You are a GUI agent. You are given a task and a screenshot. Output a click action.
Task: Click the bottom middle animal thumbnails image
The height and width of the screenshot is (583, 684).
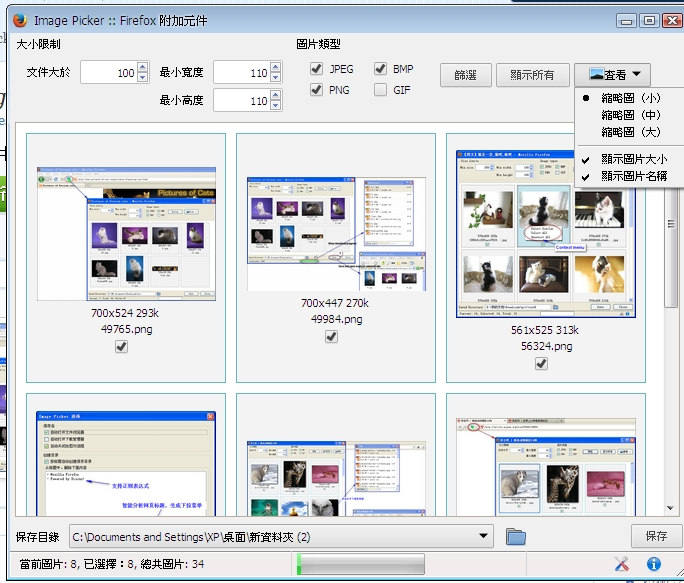(336, 479)
